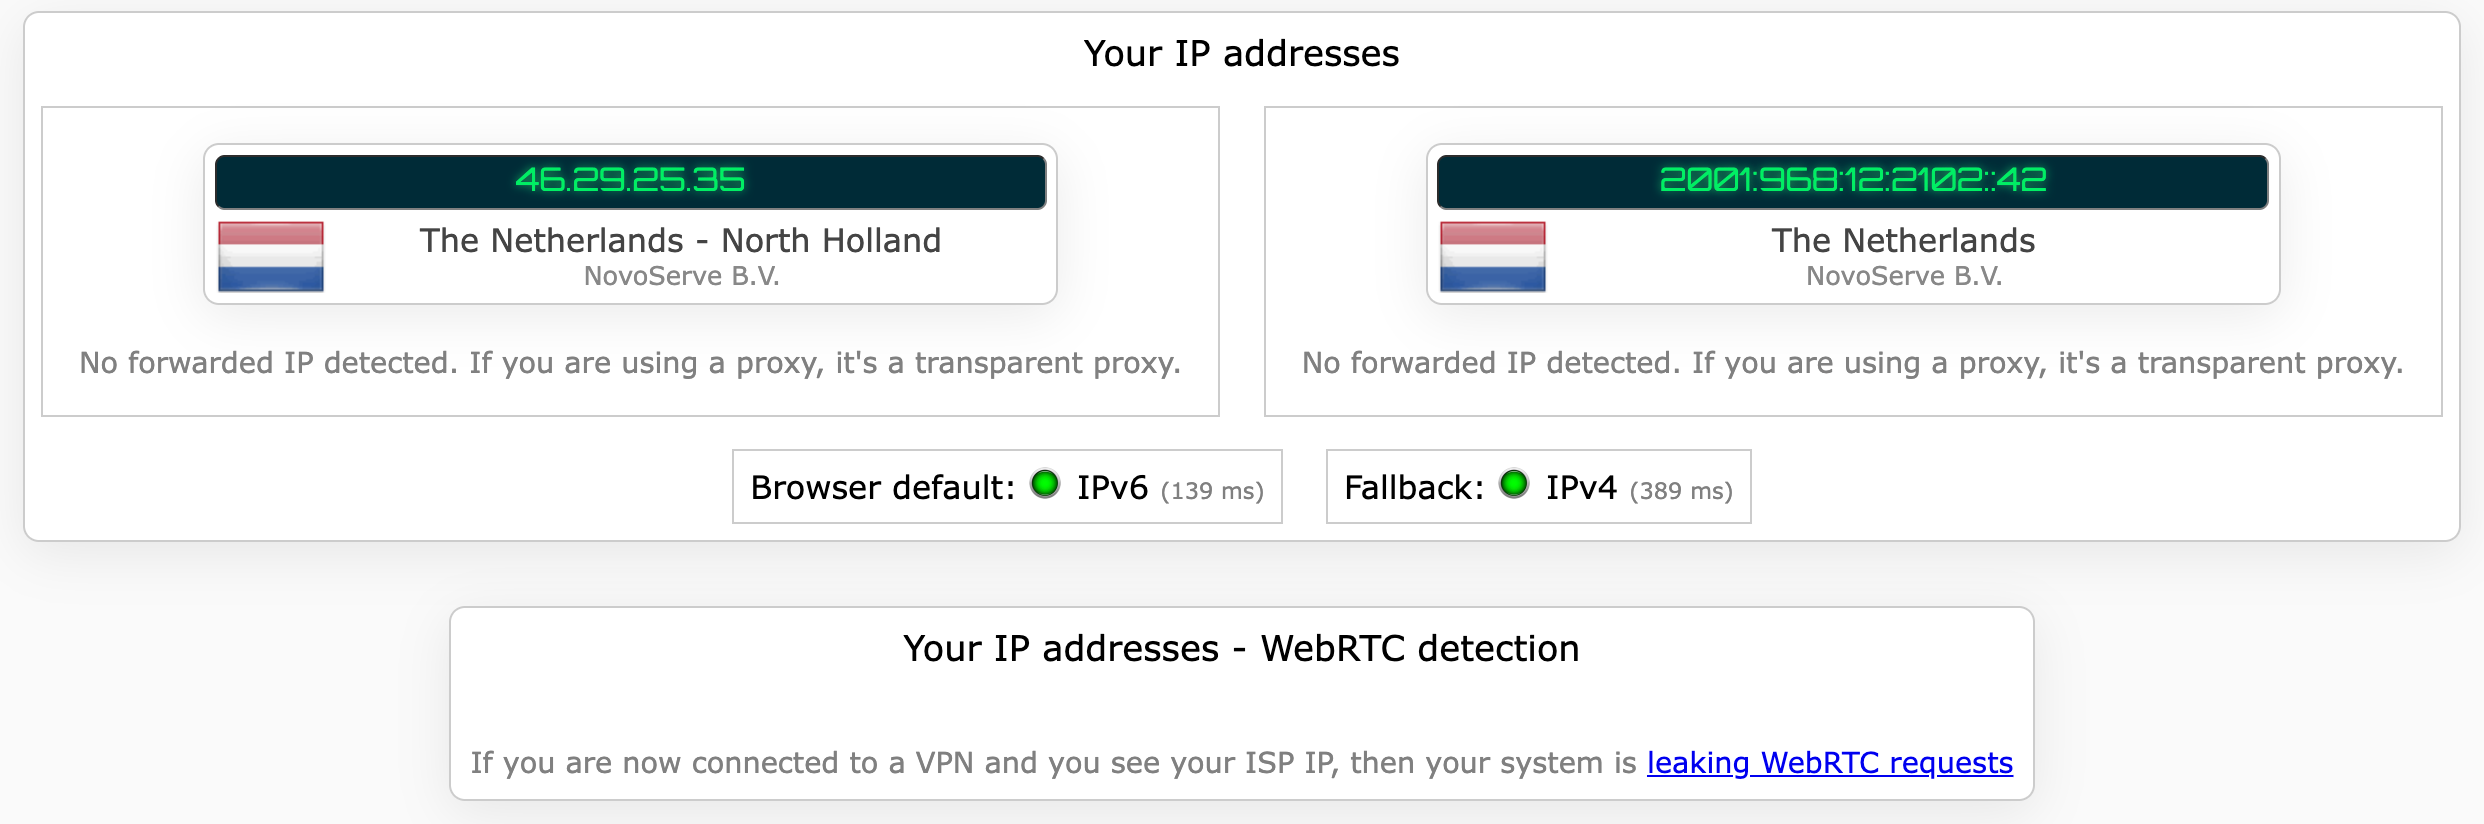
Task: Open the "leaking WebRTC requests" link
Action: click(x=1829, y=763)
